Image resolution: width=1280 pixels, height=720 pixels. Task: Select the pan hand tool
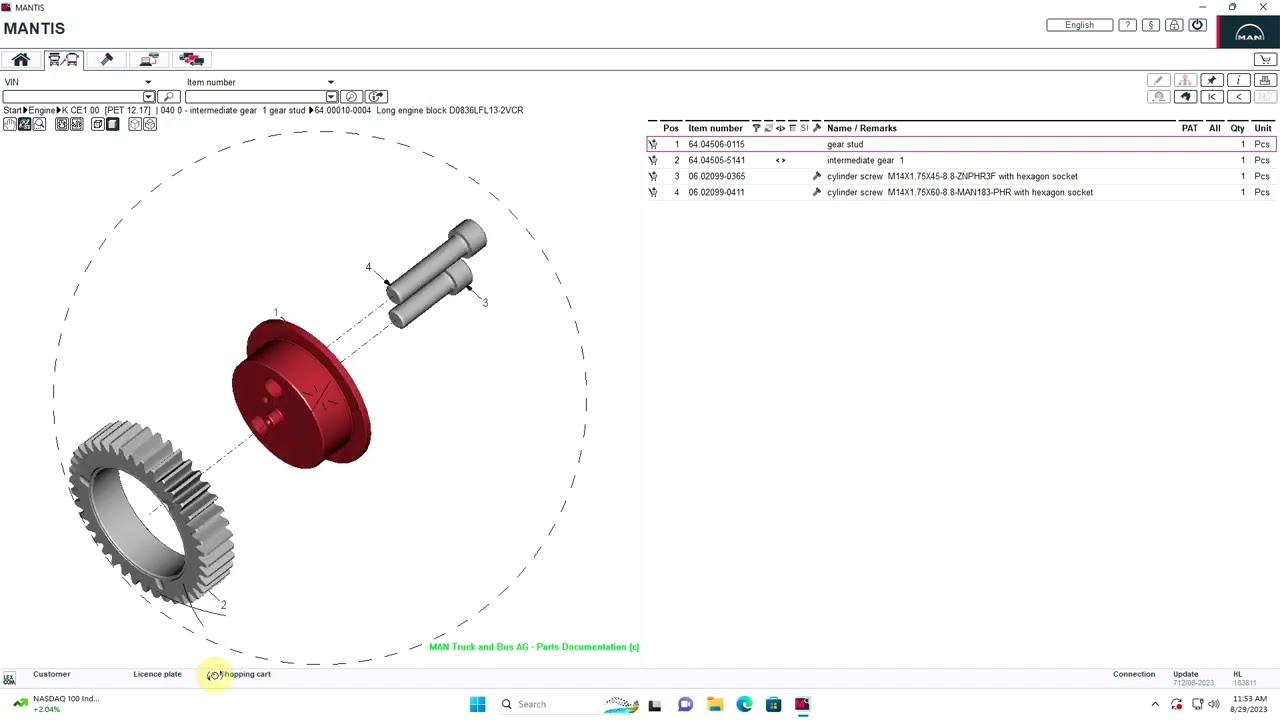pyautogui.click(x=10, y=124)
